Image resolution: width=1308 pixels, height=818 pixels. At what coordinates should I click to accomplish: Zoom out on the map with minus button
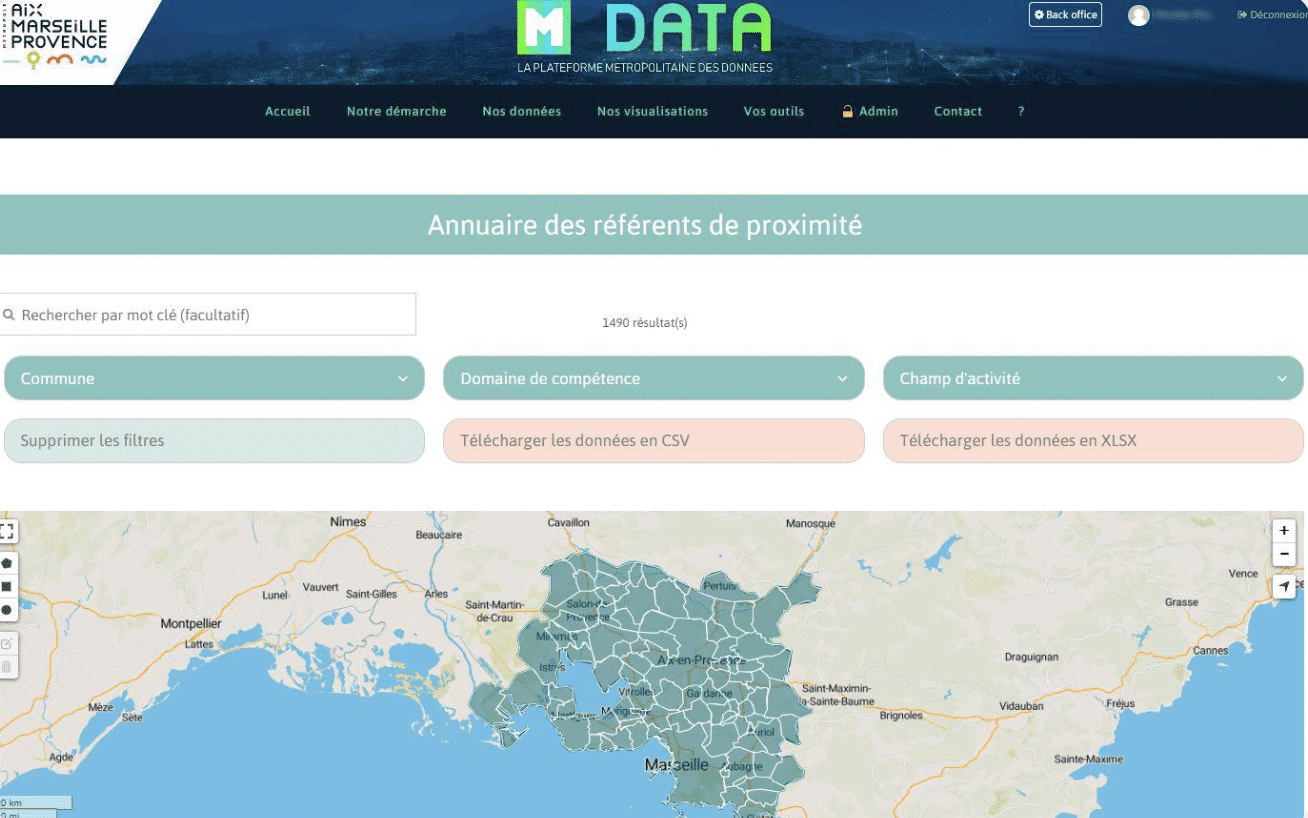tap(1284, 554)
